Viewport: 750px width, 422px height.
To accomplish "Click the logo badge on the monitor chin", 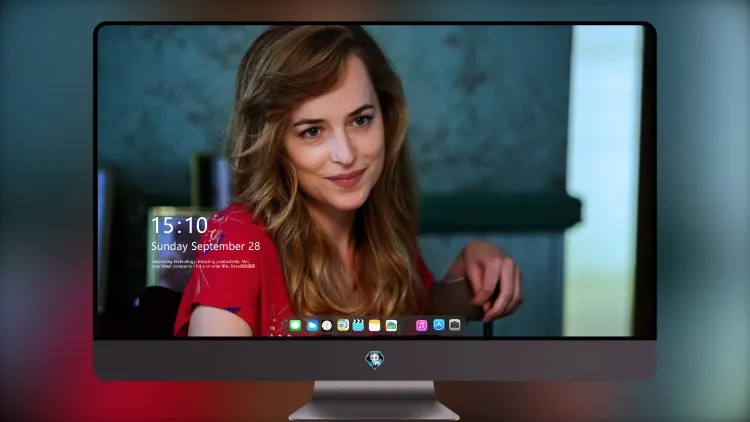I will click(375, 359).
